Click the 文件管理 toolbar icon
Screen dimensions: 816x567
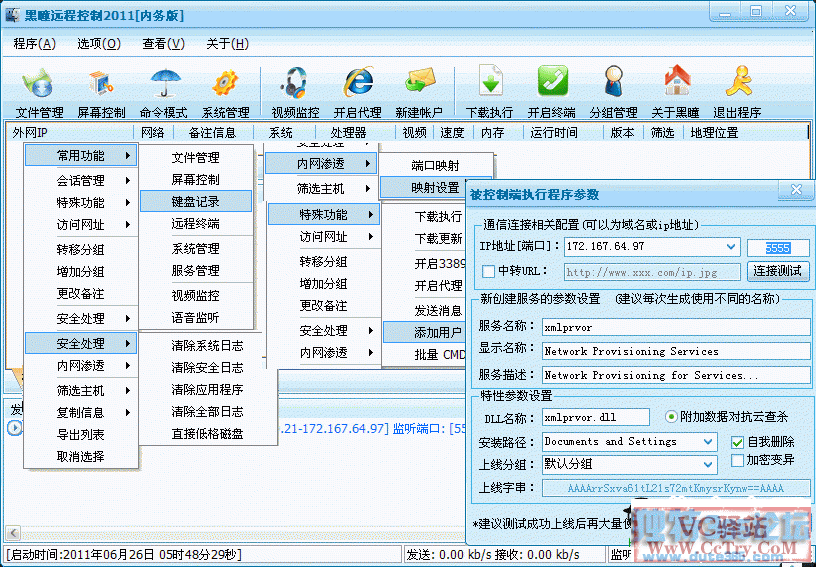(39, 83)
